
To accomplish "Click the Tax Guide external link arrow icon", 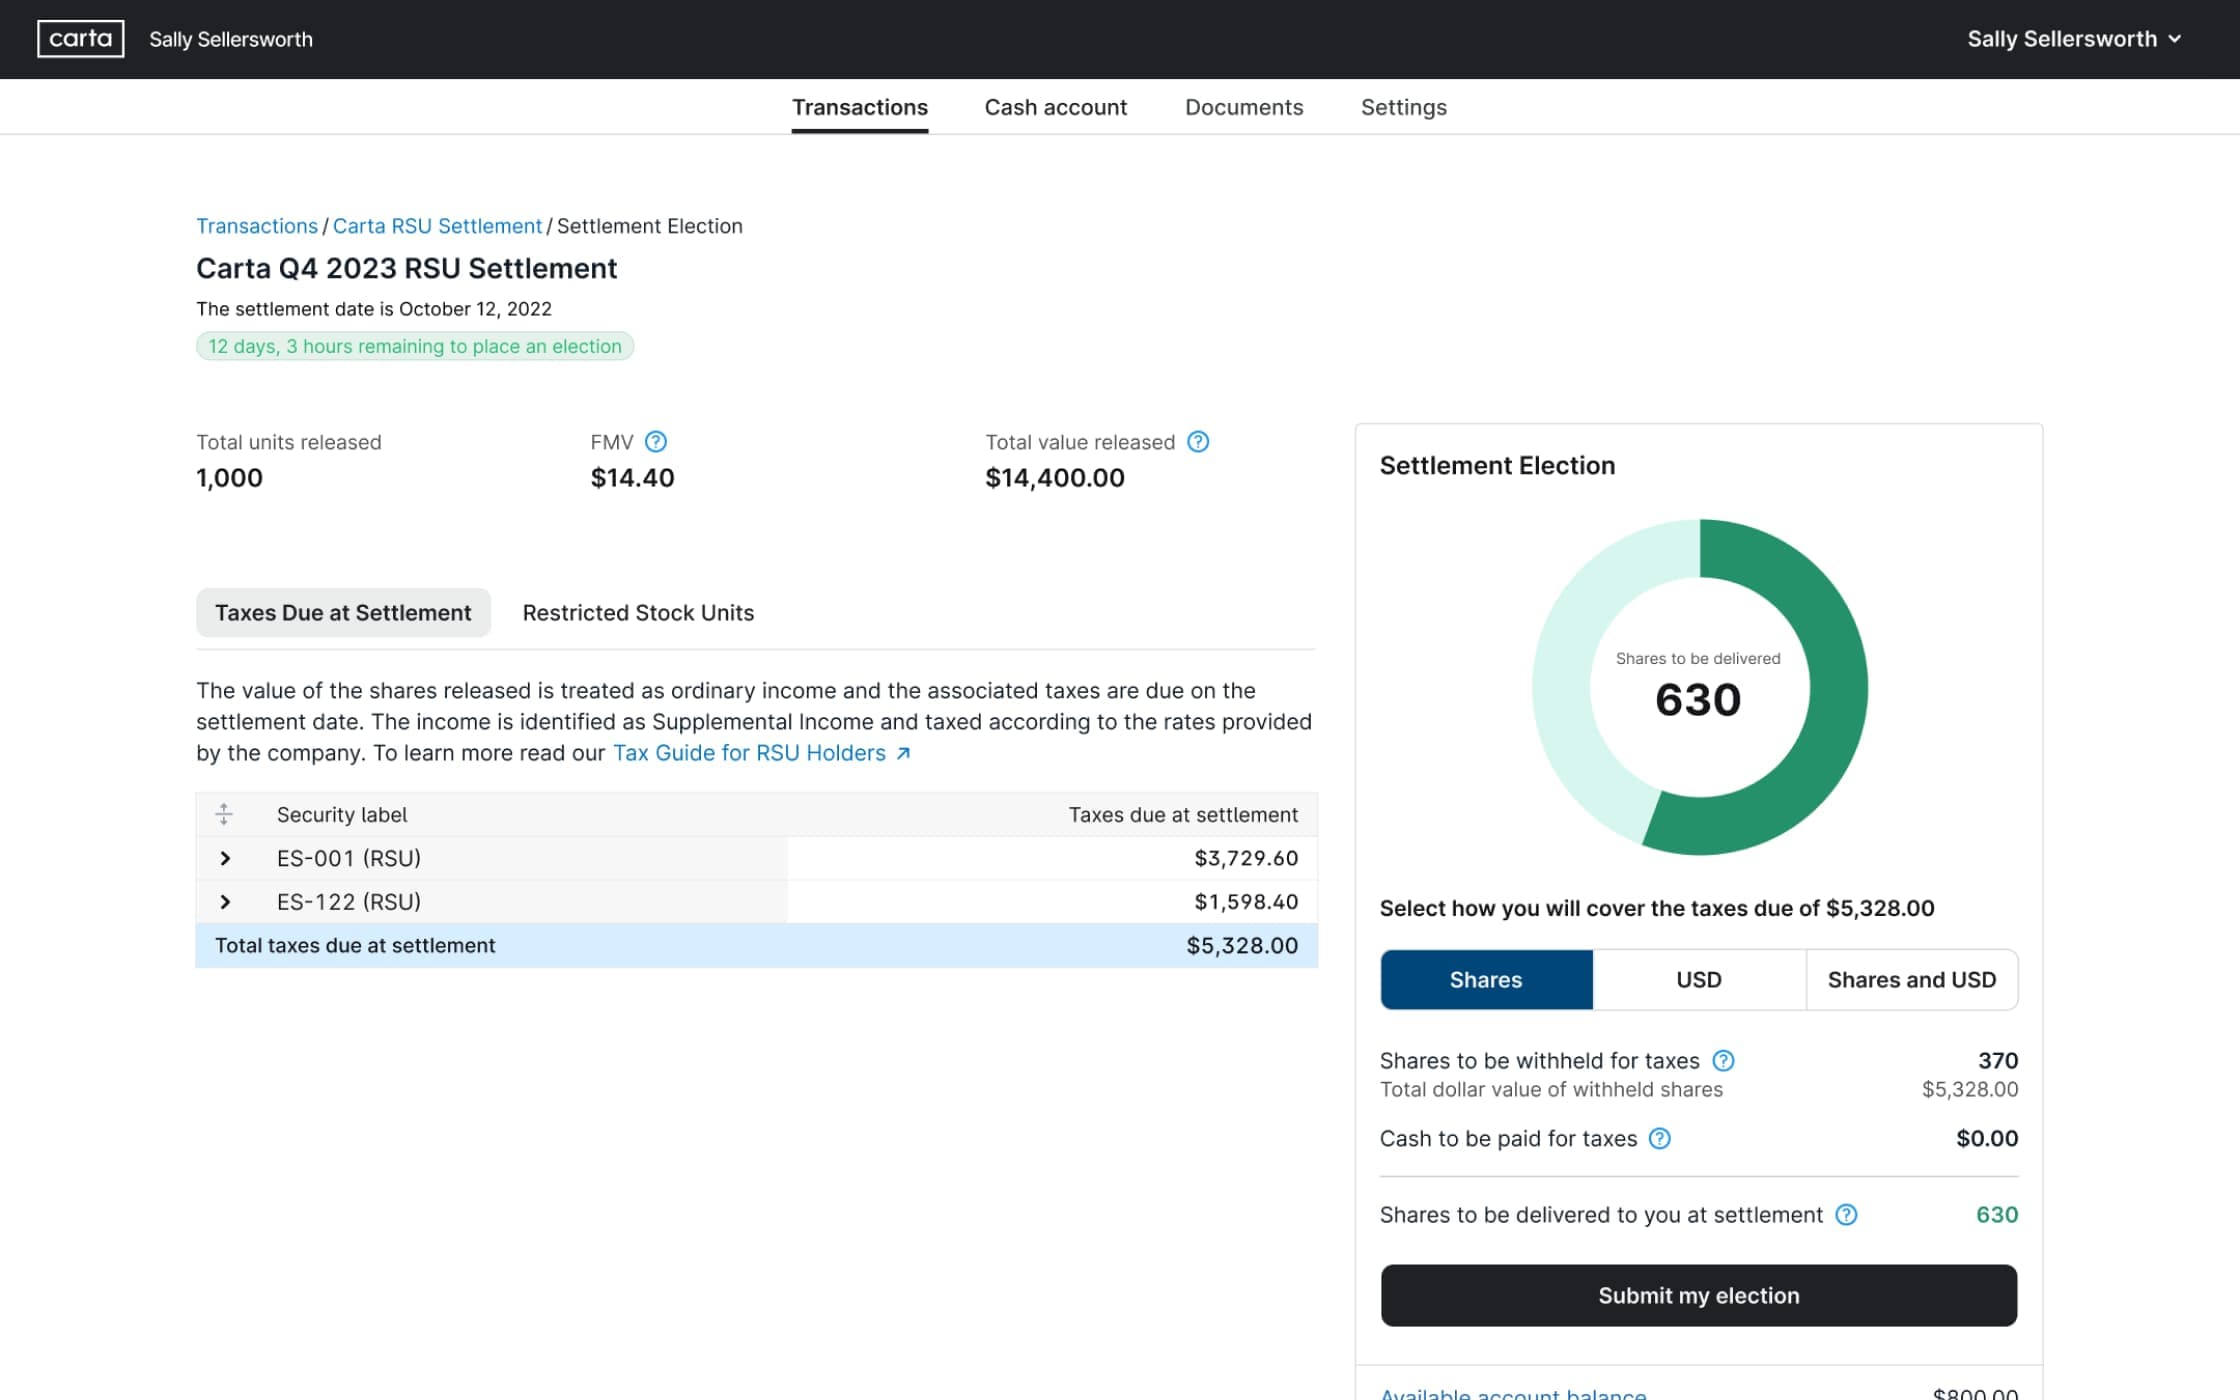I will [903, 753].
